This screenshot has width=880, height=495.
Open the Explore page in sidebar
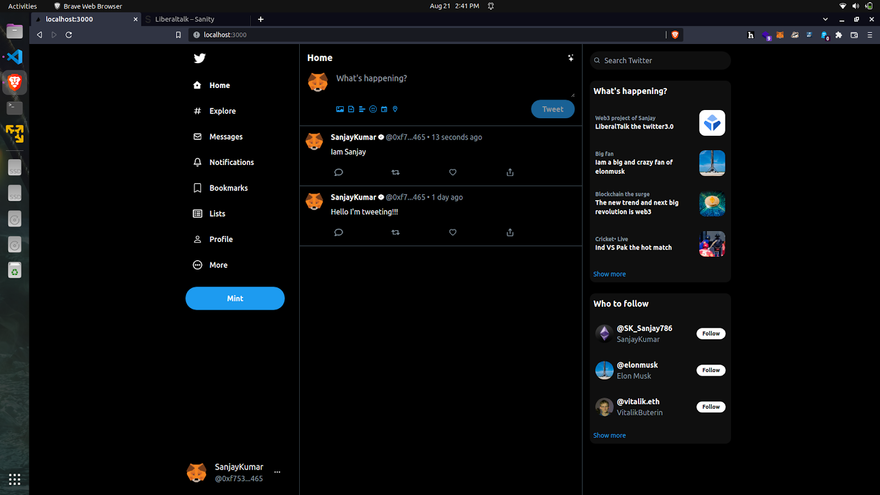[x=222, y=111]
